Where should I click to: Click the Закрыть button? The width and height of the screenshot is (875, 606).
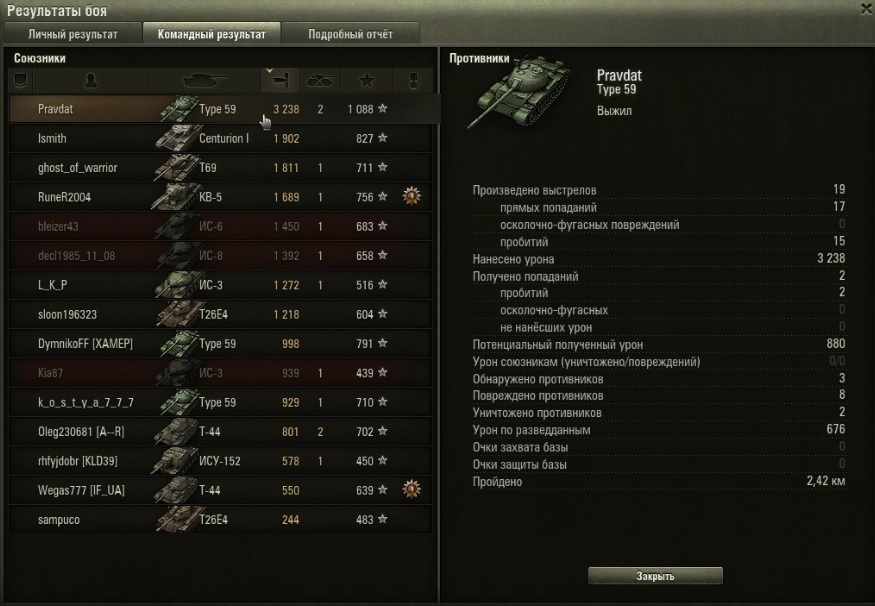[x=655, y=576]
